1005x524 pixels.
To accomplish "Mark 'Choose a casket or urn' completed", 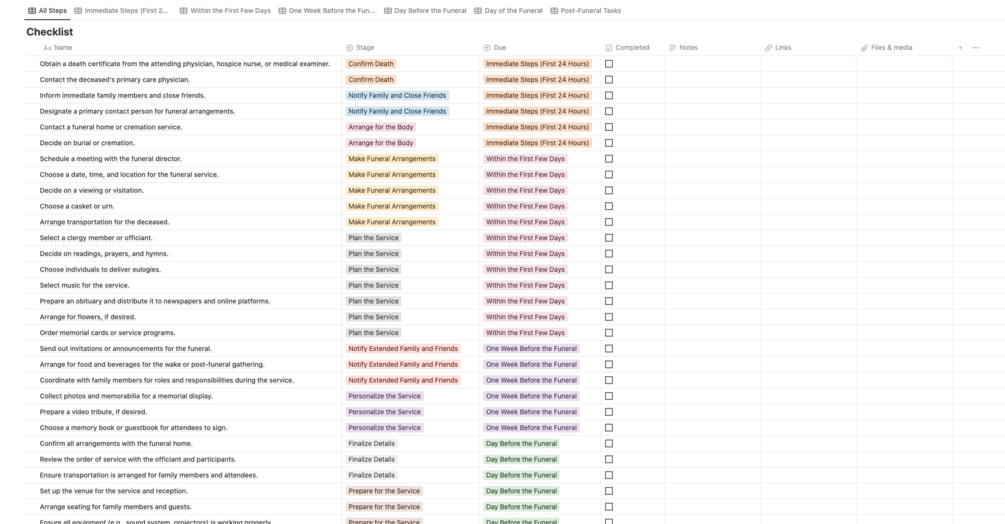I will (609, 206).
